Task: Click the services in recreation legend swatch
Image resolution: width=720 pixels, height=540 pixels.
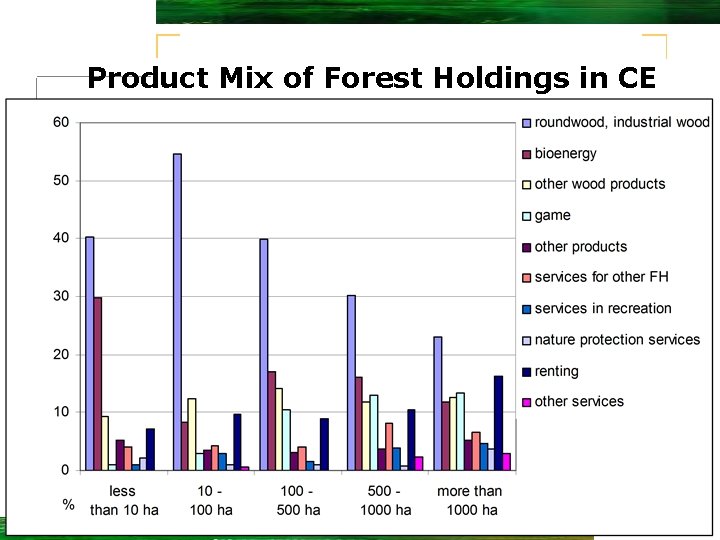Action: point(527,309)
